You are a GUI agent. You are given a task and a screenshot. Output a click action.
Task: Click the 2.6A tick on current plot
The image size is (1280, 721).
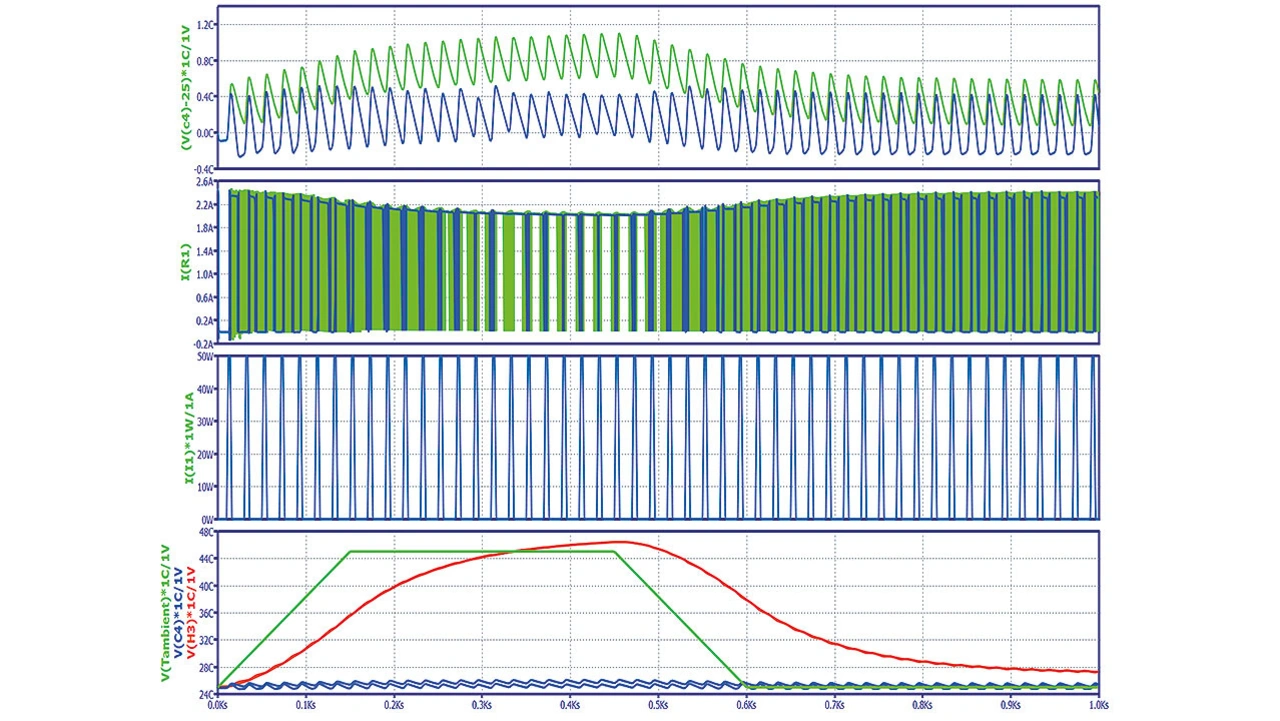(205, 182)
